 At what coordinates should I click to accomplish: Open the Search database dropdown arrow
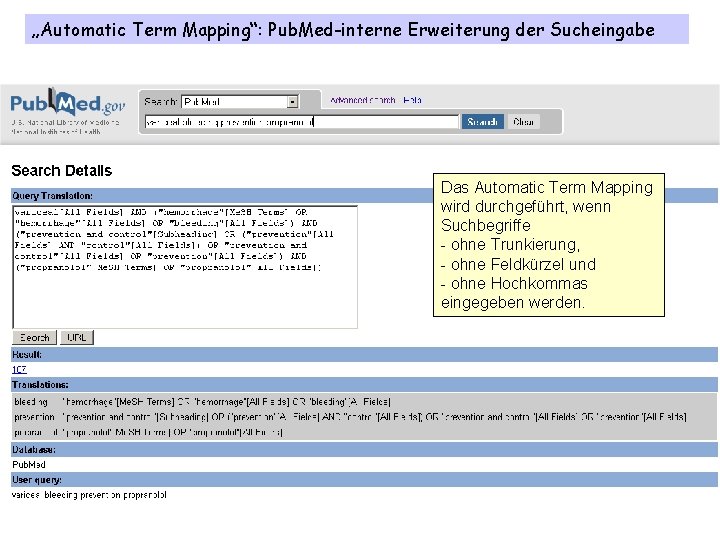(292, 102)
